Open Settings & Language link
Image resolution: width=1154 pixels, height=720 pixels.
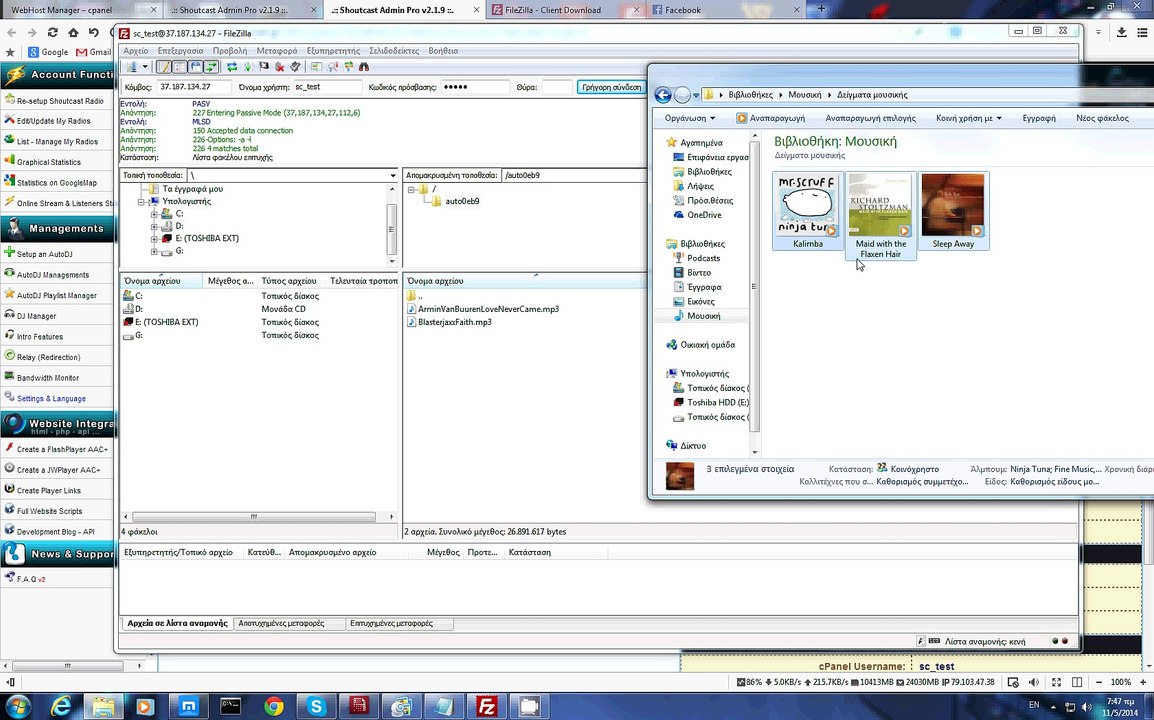pyautogui.click(x=51, y=398)
